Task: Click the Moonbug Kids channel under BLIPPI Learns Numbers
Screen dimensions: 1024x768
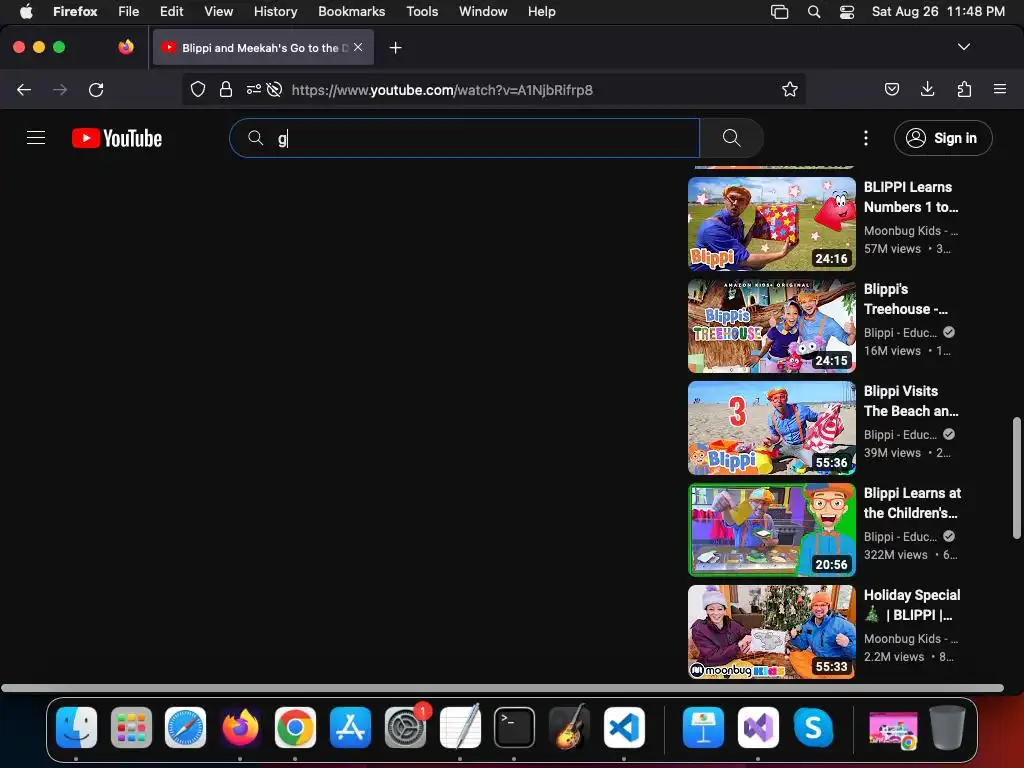Action: (x=911, y=231)
